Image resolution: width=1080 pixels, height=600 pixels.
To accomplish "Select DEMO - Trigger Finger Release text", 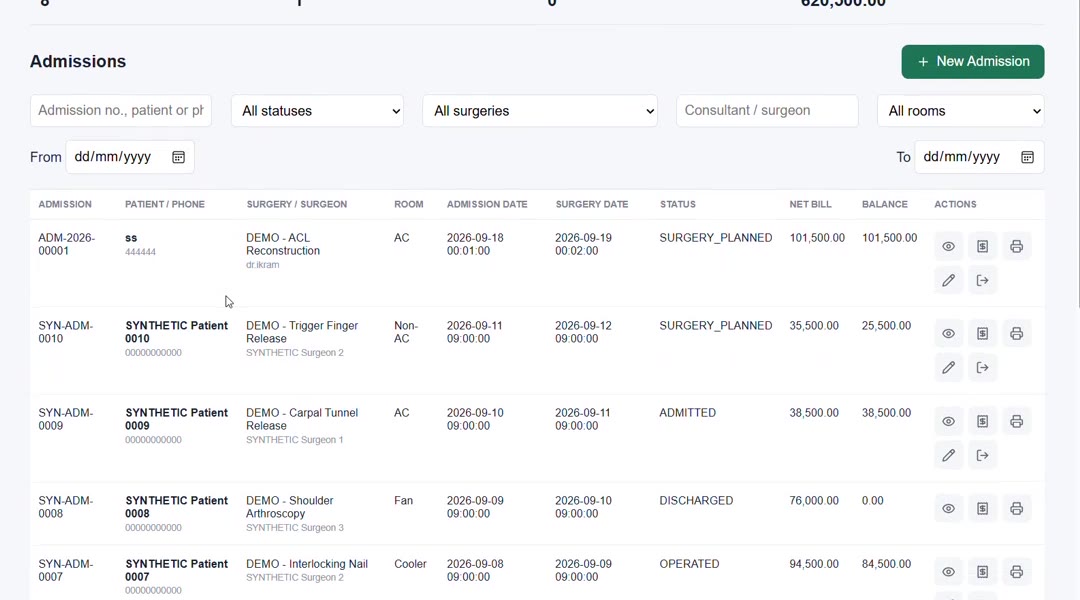I will (x=302, y=332).
